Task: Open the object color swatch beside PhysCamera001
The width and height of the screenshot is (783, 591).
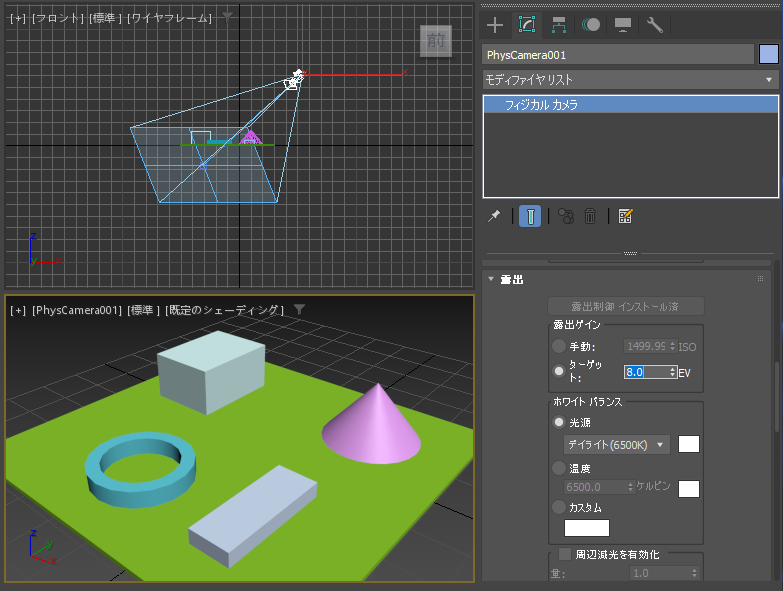Action: [x=769, y=54]
